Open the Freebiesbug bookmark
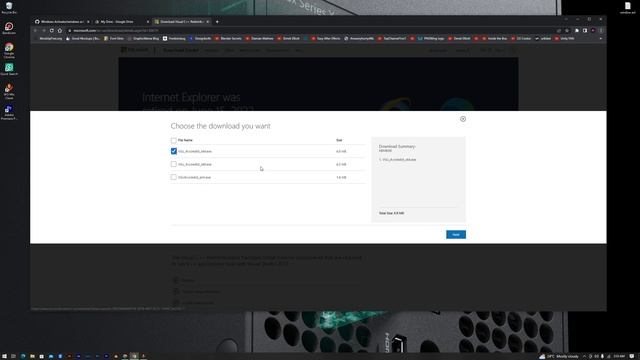Screen dimensions: 640x360 click(x=174, y=38)
